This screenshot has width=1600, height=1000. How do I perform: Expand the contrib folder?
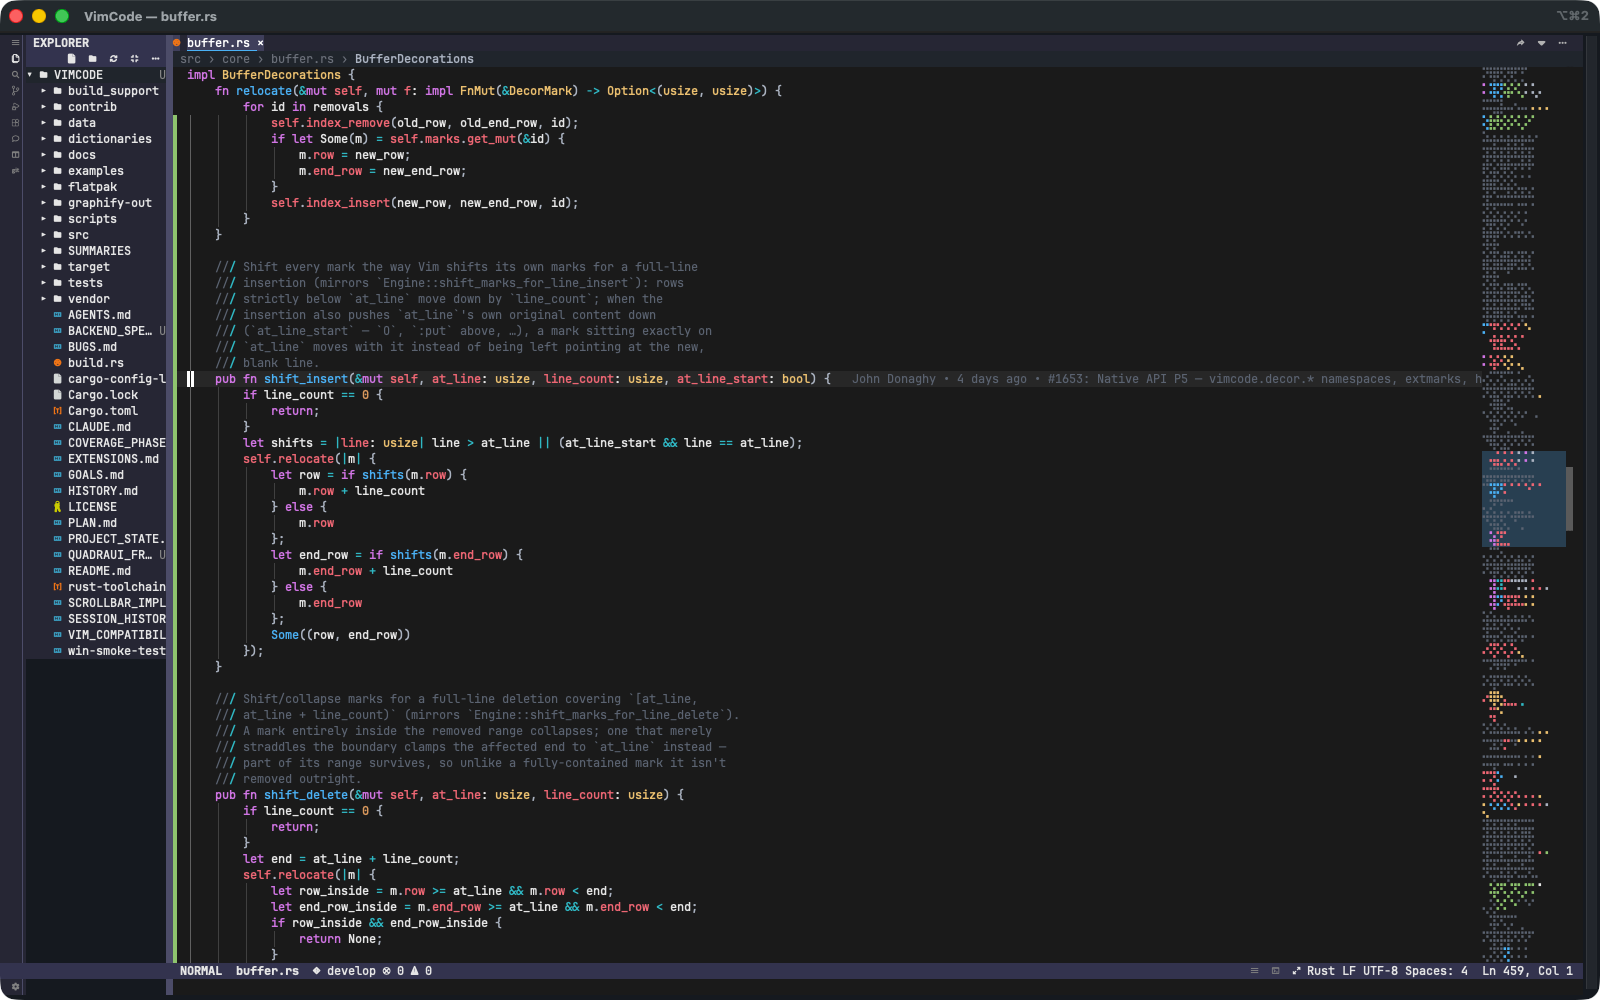tap(97, 107)
